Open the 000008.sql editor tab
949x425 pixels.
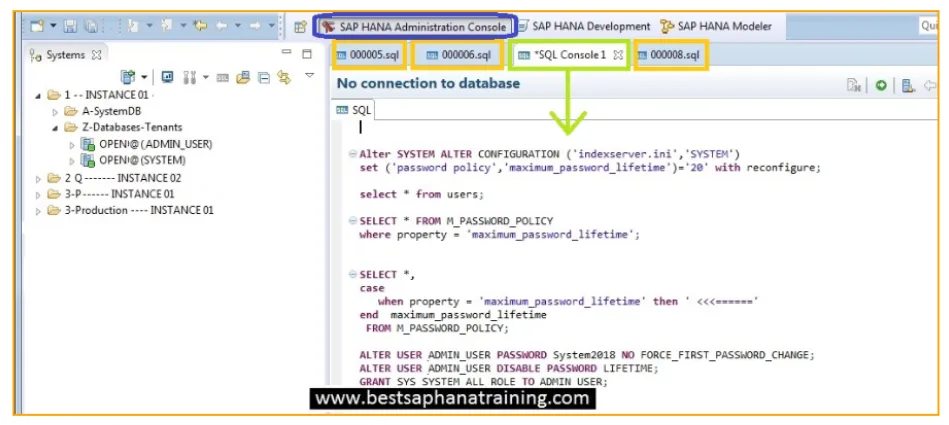coord(669,55)
